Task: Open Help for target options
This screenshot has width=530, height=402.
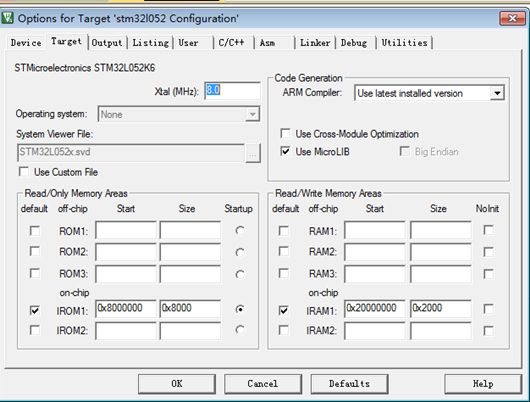Action: (x=483, y=384)
